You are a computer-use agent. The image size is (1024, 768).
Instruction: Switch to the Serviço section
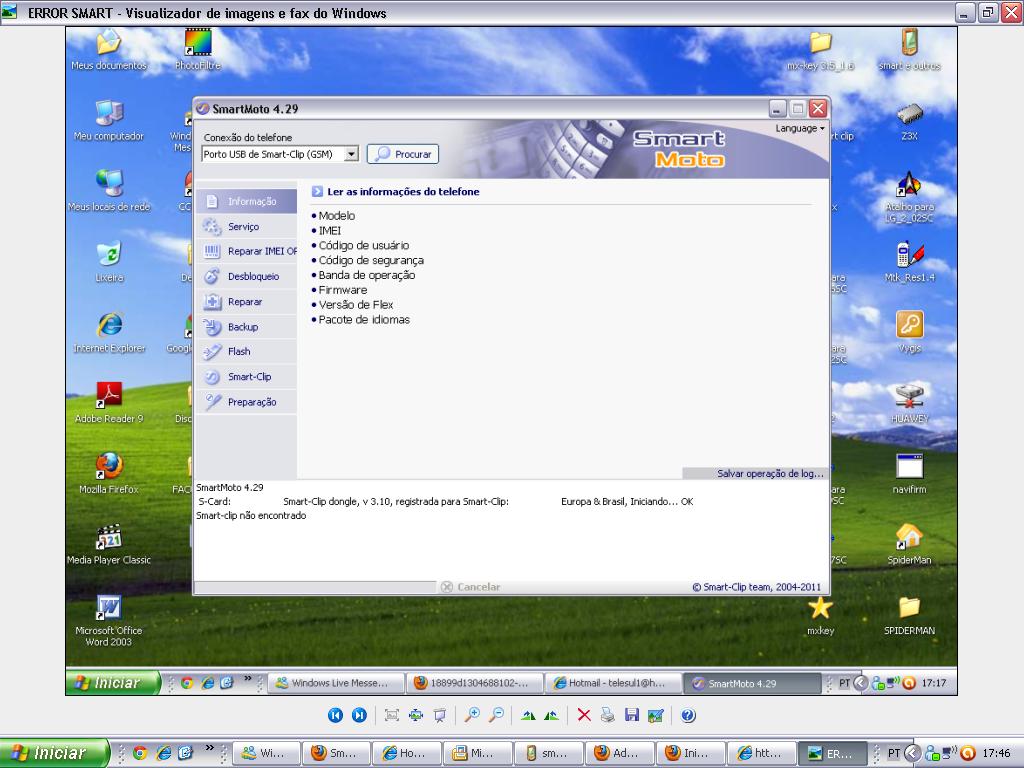pyautogui.click(x=247, y=227)
